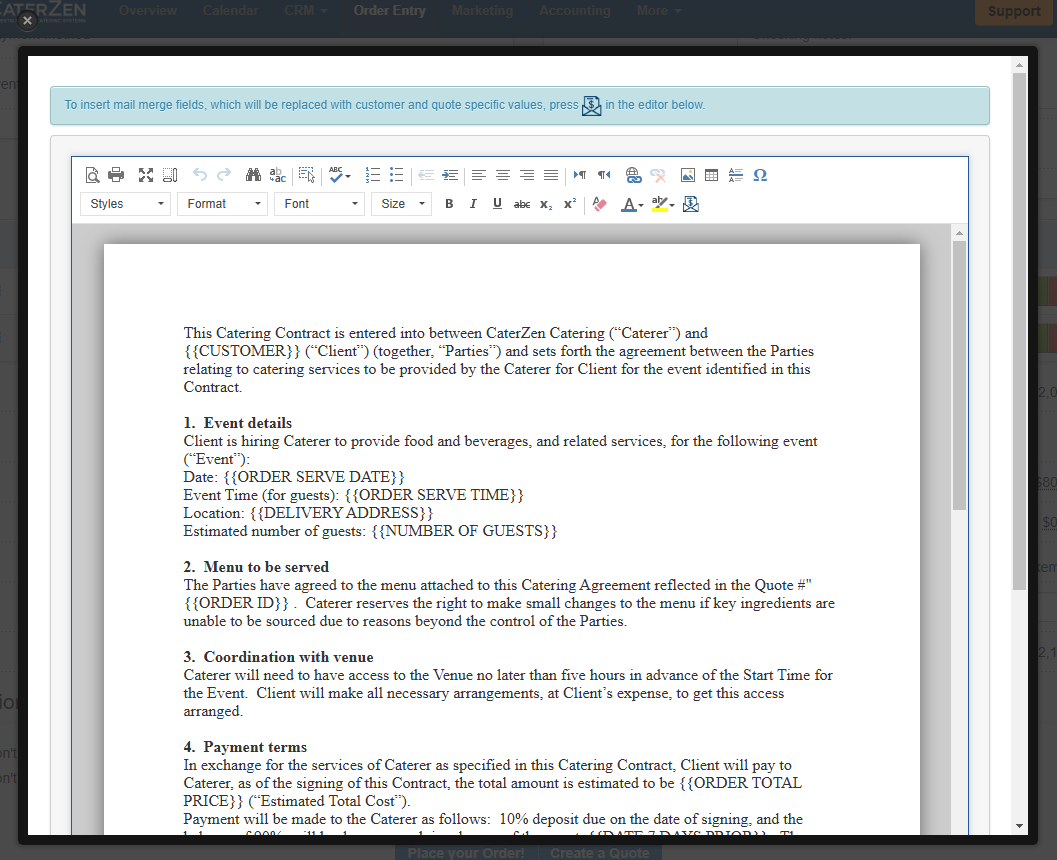Click the Select All icon
1057x860 pixels.
coord(307,175)
